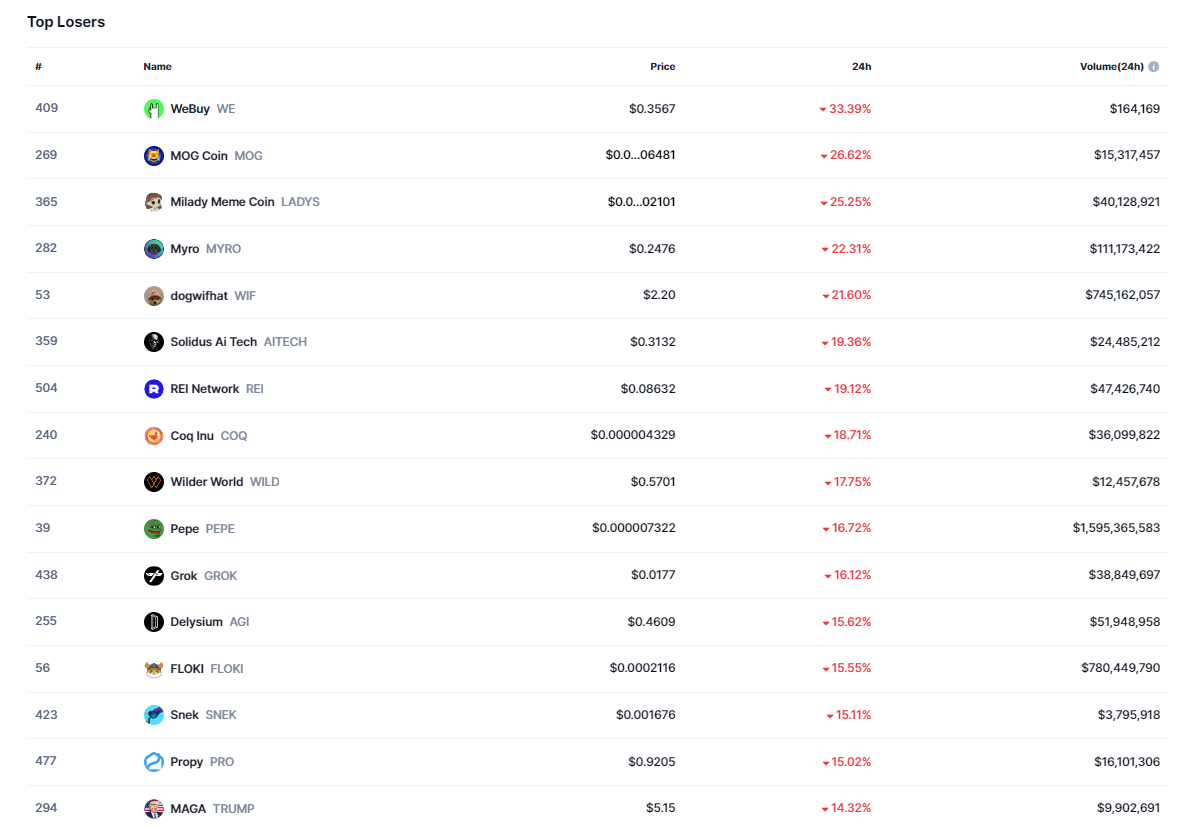
Task: Click the REI Network logo icon
Action: tap(153, 389)
